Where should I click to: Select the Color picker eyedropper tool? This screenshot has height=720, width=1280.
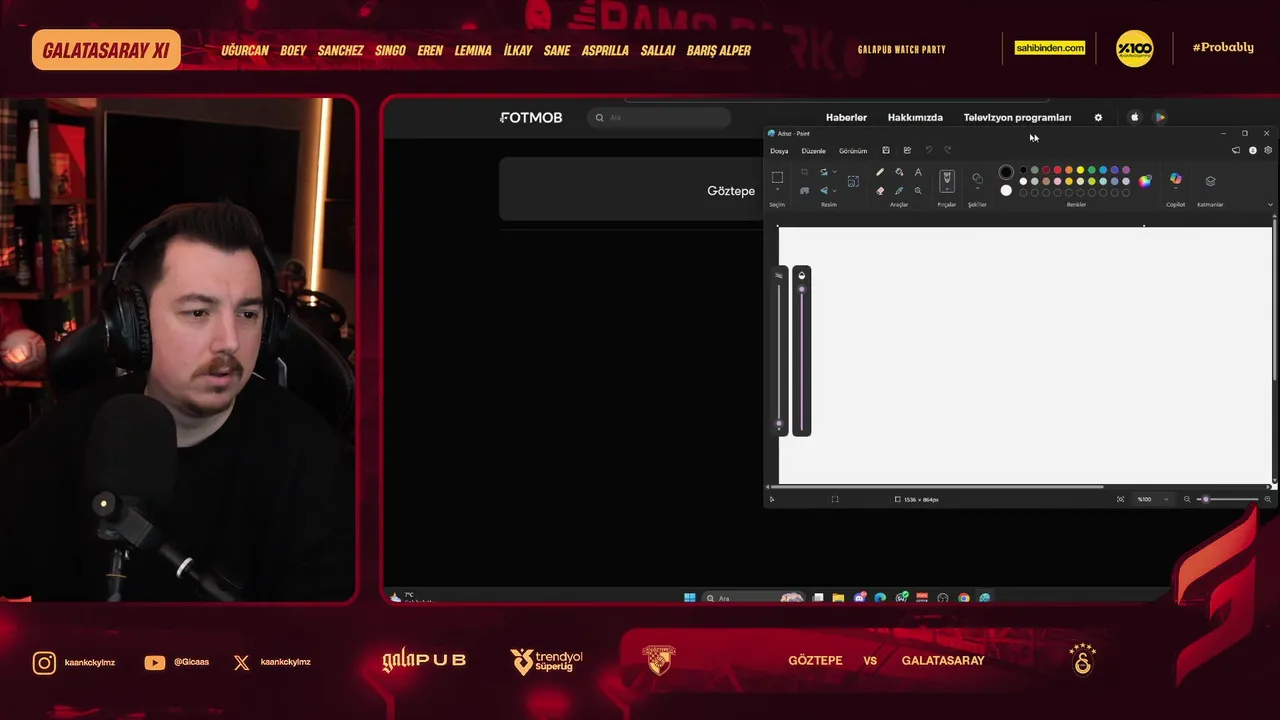tap(899, 190)
